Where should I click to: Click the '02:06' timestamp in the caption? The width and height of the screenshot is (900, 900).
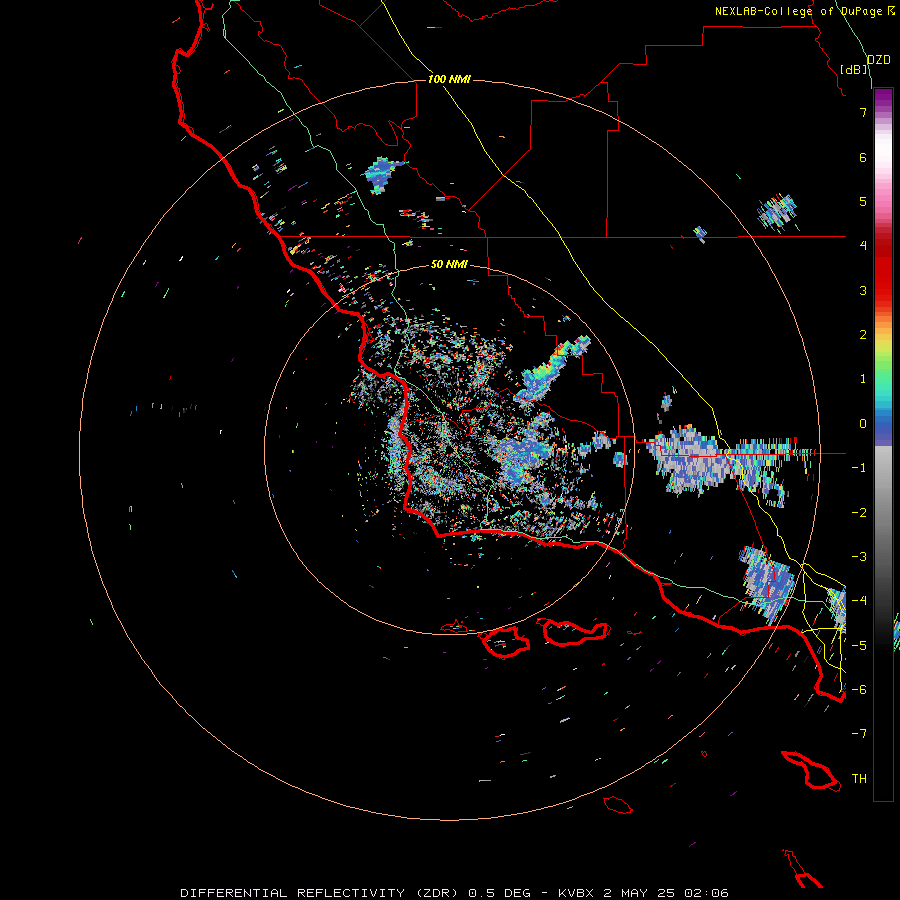pyautogui.click(x=709, y=893)
